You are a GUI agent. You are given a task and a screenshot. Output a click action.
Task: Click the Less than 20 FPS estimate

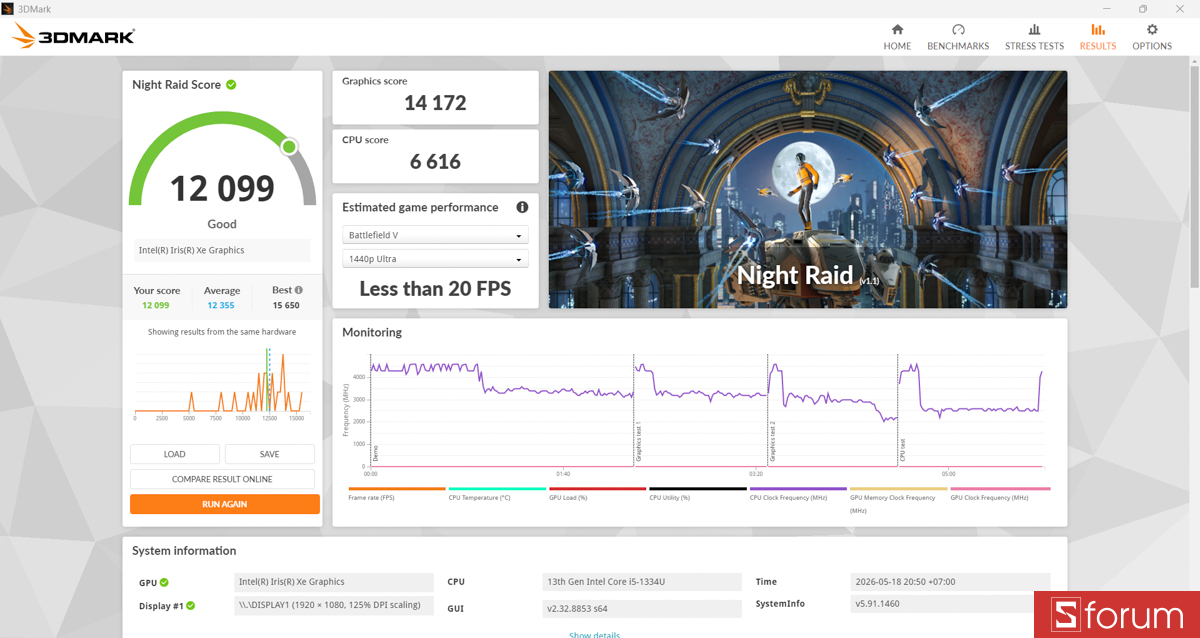tap(435, 289)
